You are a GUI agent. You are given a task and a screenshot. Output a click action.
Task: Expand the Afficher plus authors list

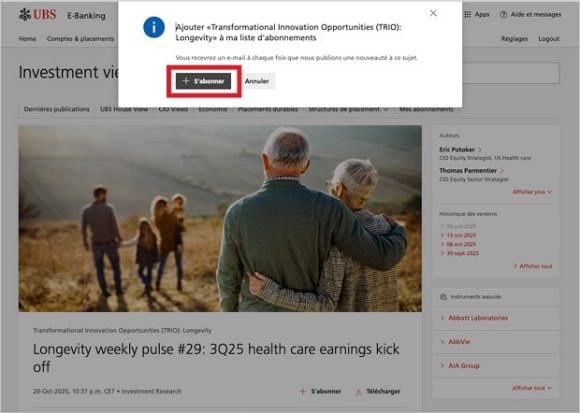(x=532, y=192)
